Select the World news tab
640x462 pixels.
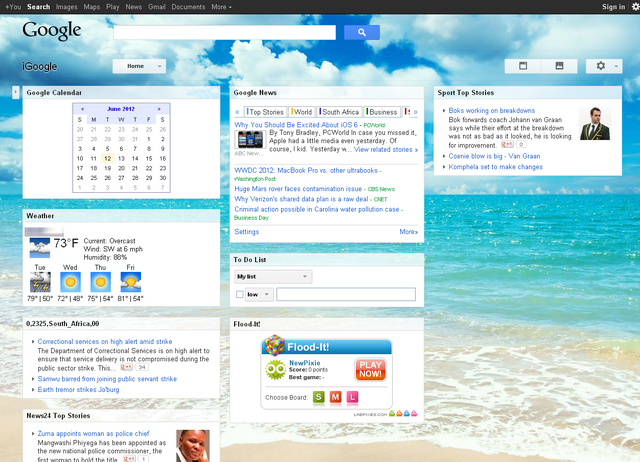coord(302,112)
